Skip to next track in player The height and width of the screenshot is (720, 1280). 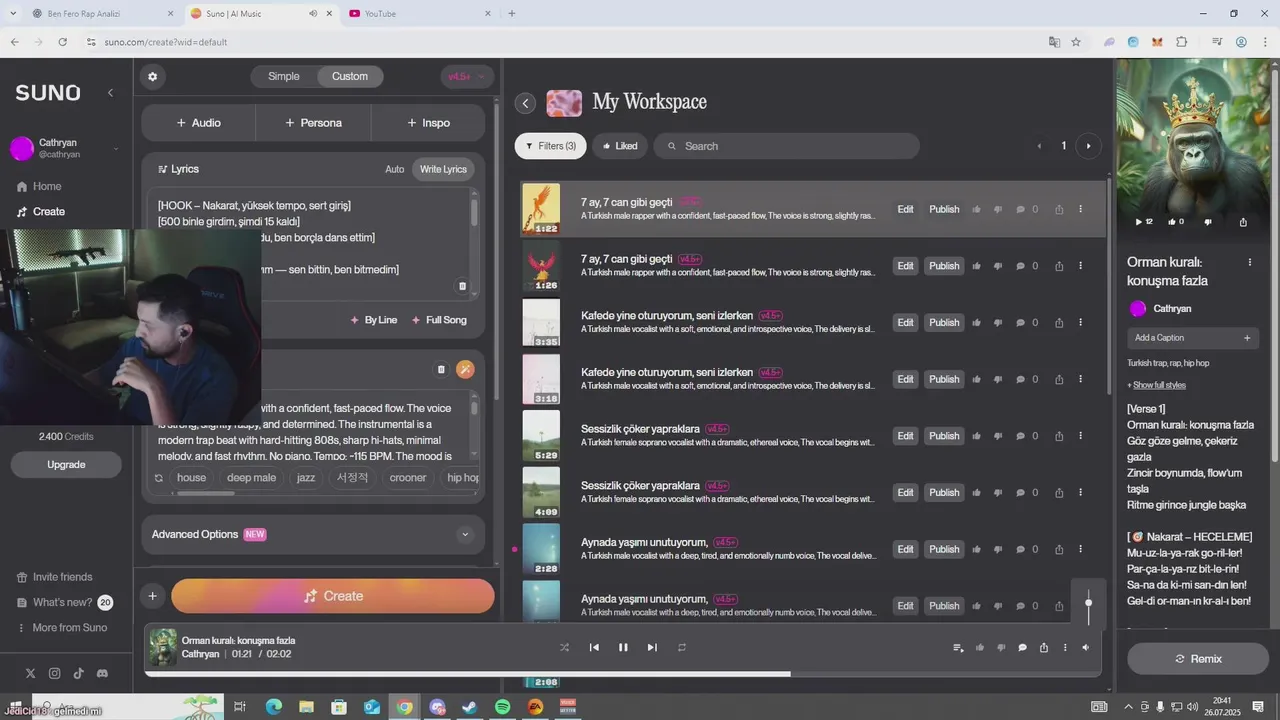(652, 647)
